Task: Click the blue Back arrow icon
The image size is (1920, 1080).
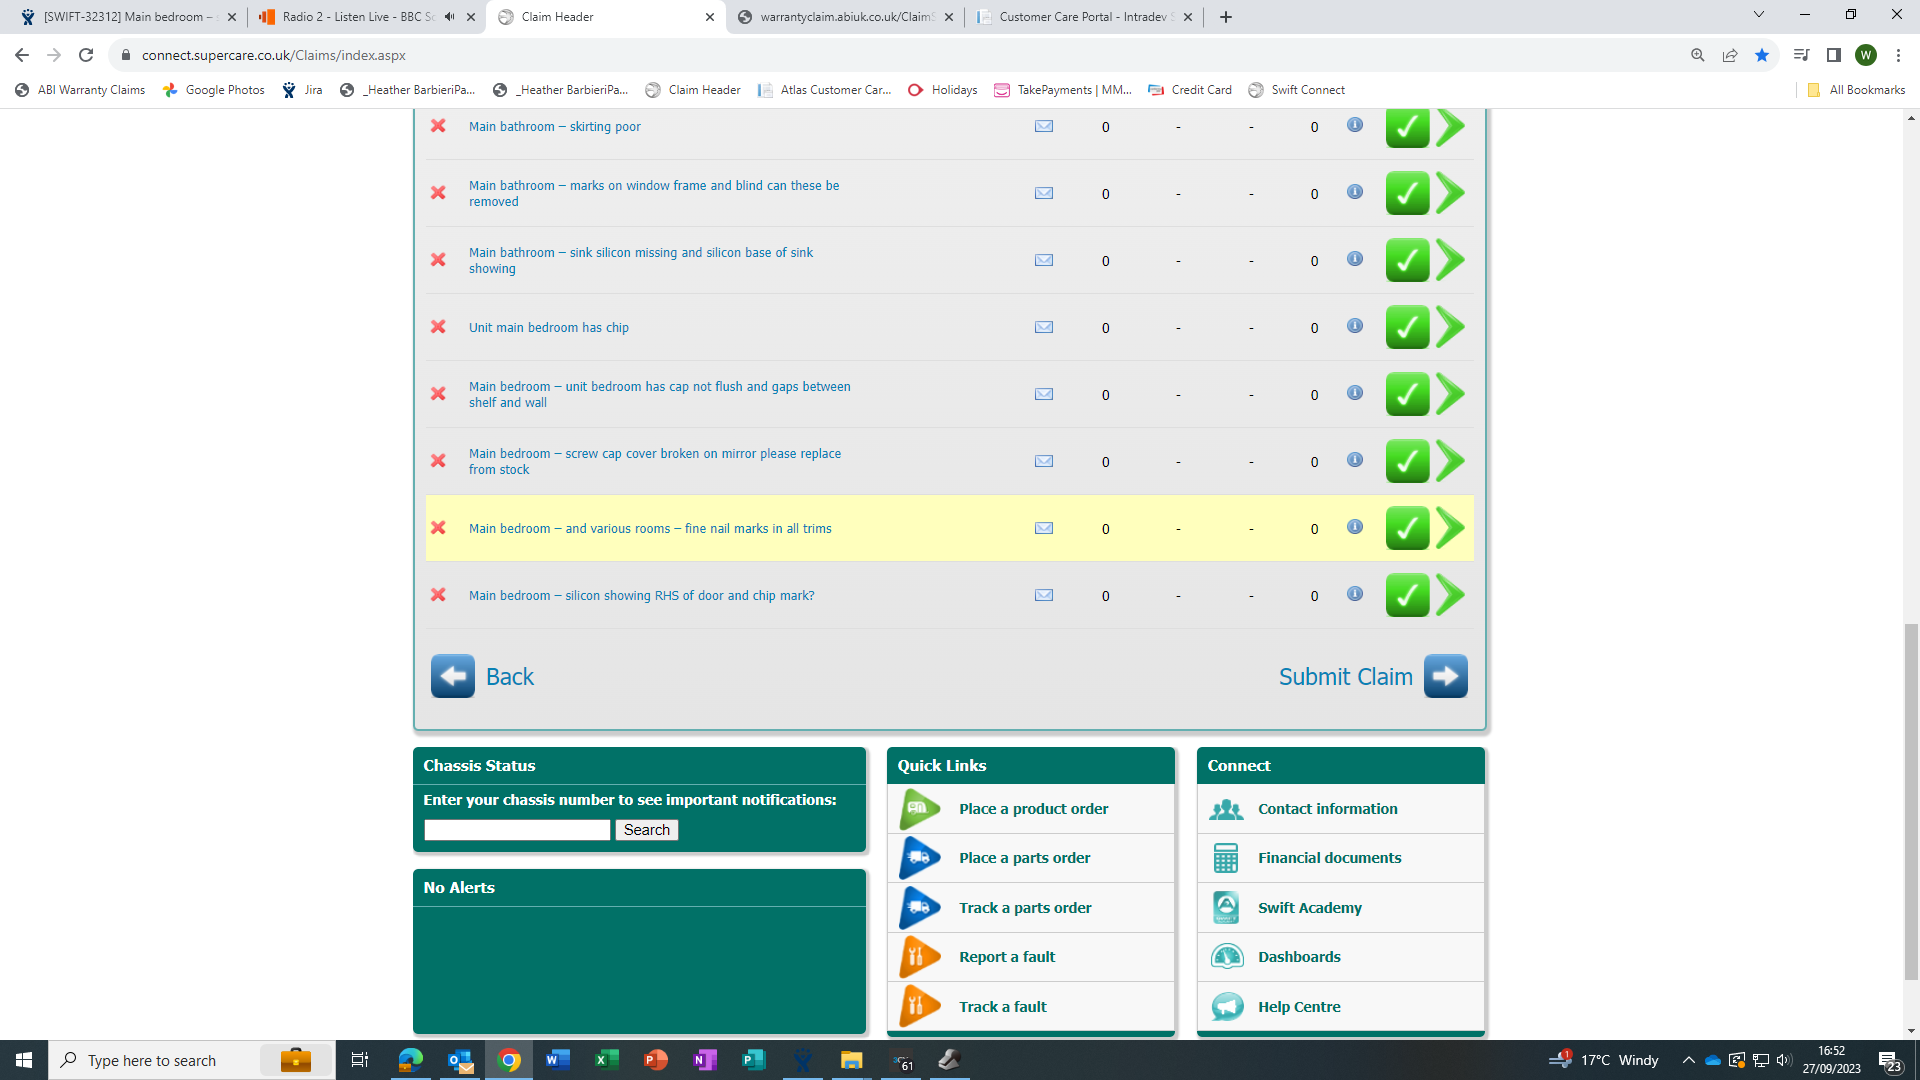Action: [452, 676]
